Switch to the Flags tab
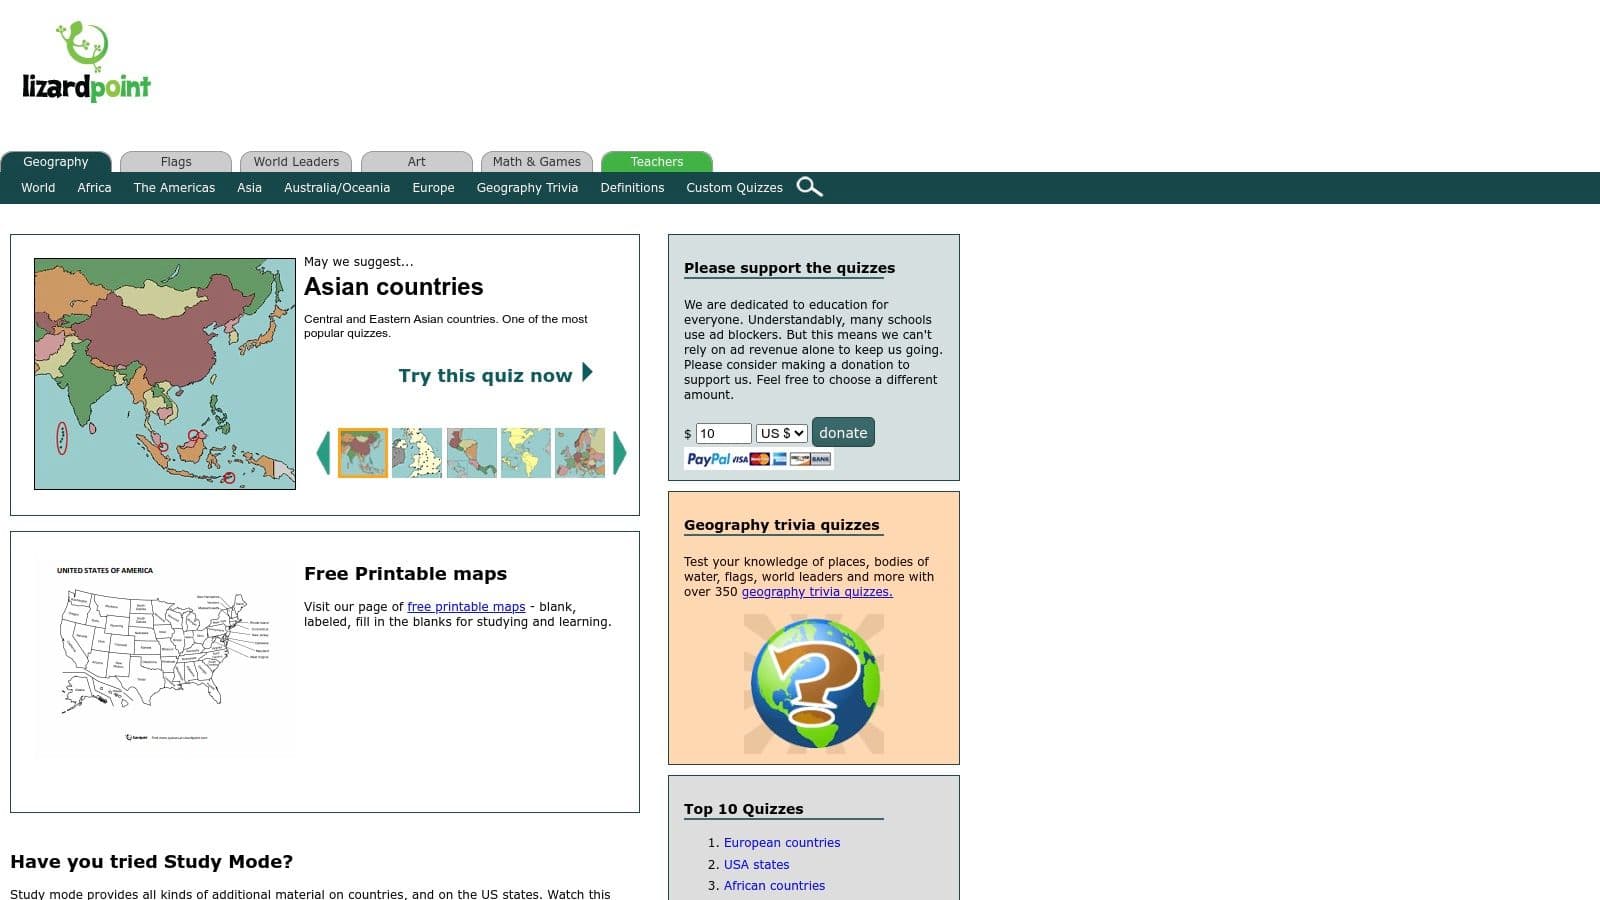Image resolution: width=1600 pixels, height=900 pixels. click(176, 161)
